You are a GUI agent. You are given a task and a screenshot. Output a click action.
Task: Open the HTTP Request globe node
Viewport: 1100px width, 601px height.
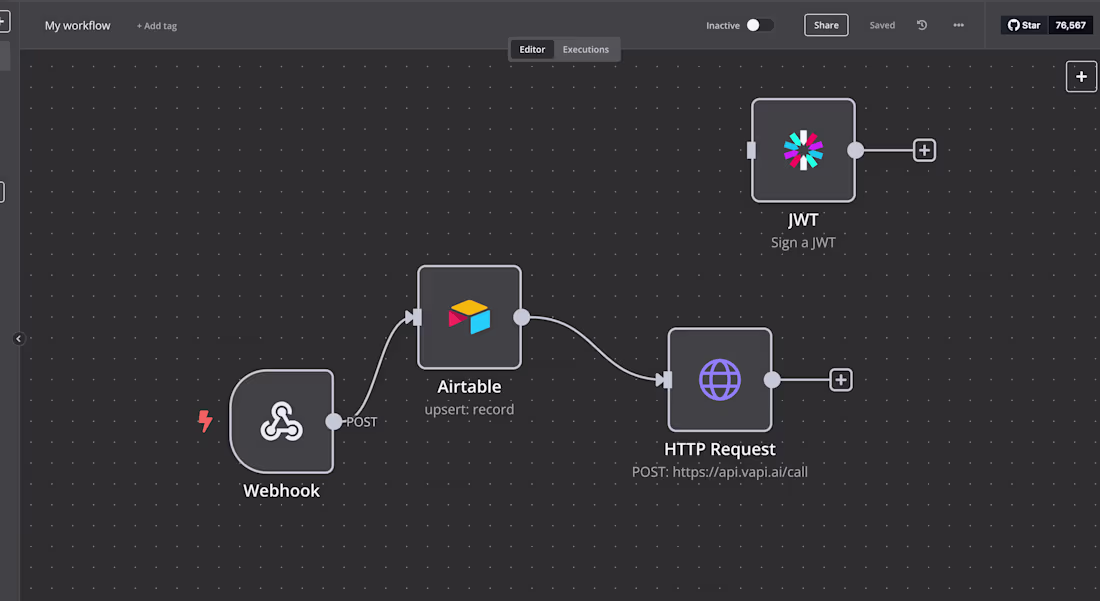tap(720, 379)
